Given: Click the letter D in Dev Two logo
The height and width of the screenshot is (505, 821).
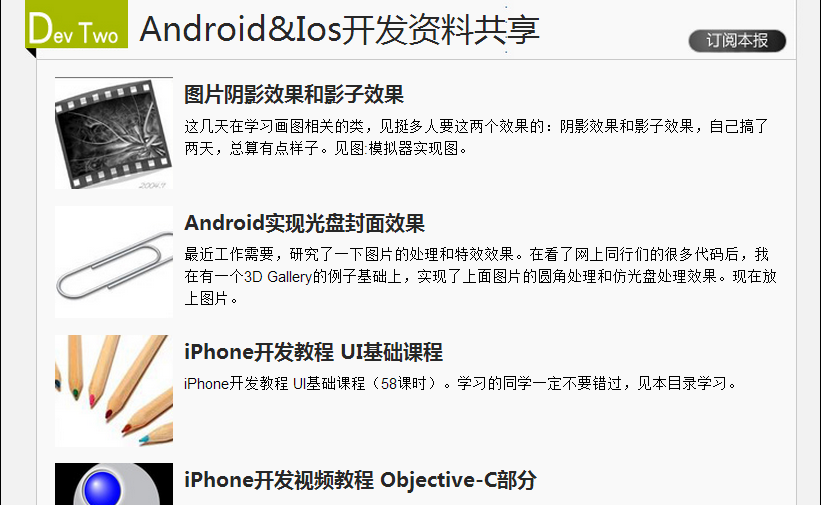Looking at the screenshot, I should (41, 28).
